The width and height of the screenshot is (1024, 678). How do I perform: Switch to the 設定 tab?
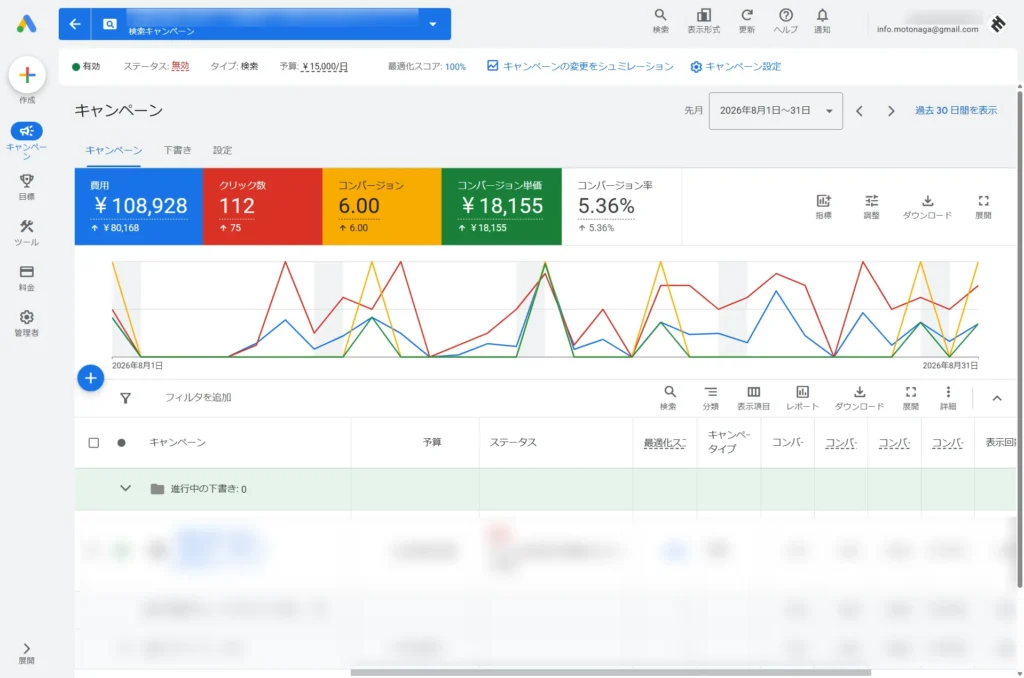point(222,150)
